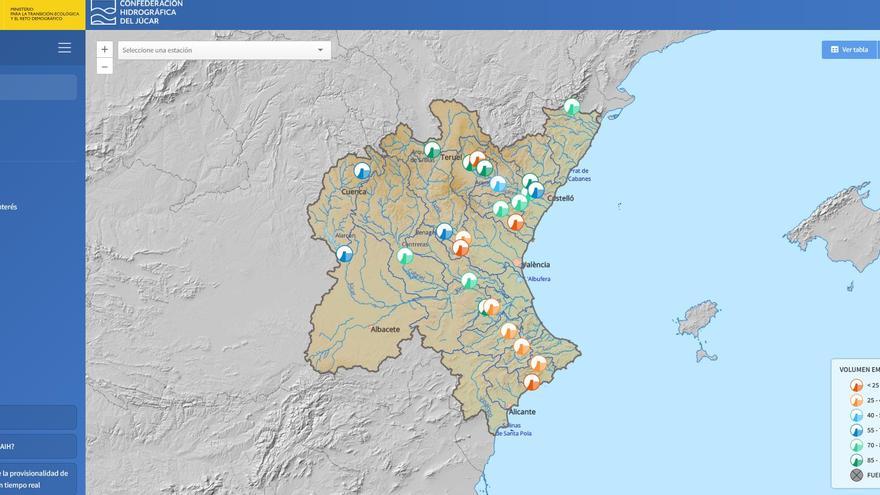Open the highlighted top item in sidebar
This screenshot has height=495, width=880.
tap(38, 87)
